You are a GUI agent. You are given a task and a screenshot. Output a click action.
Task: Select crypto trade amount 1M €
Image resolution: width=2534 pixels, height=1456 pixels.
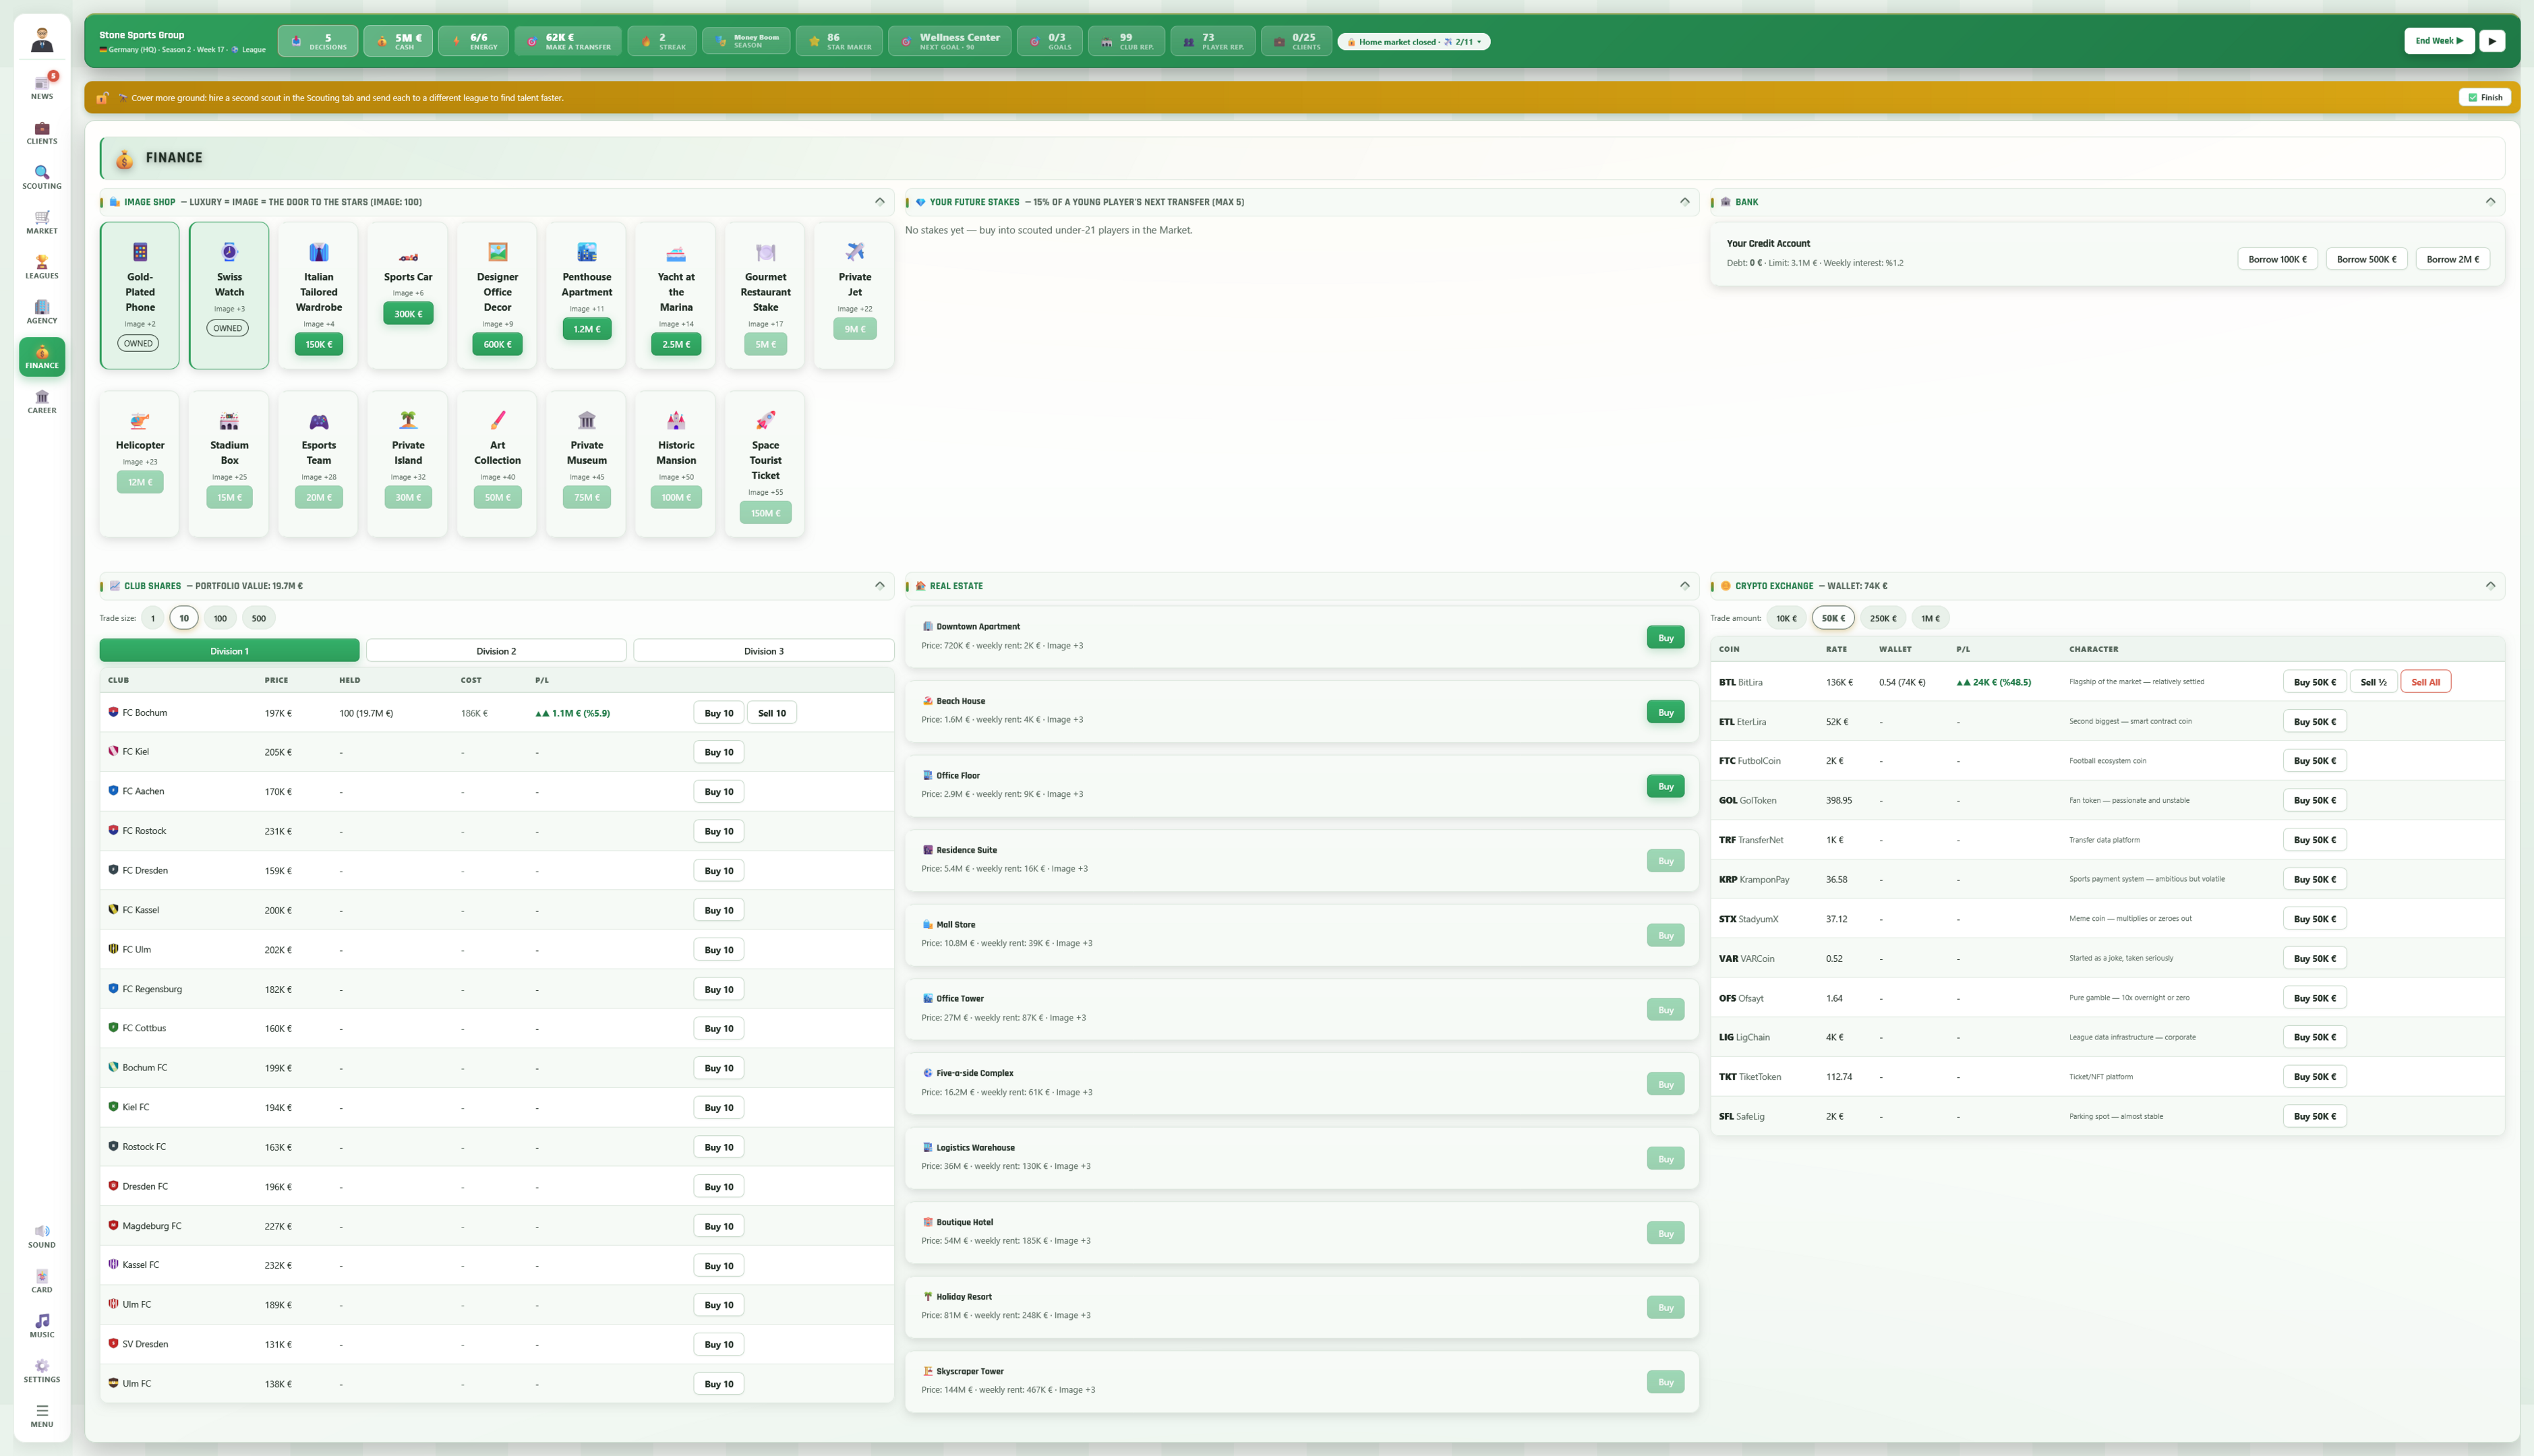tap(1930, 618)
